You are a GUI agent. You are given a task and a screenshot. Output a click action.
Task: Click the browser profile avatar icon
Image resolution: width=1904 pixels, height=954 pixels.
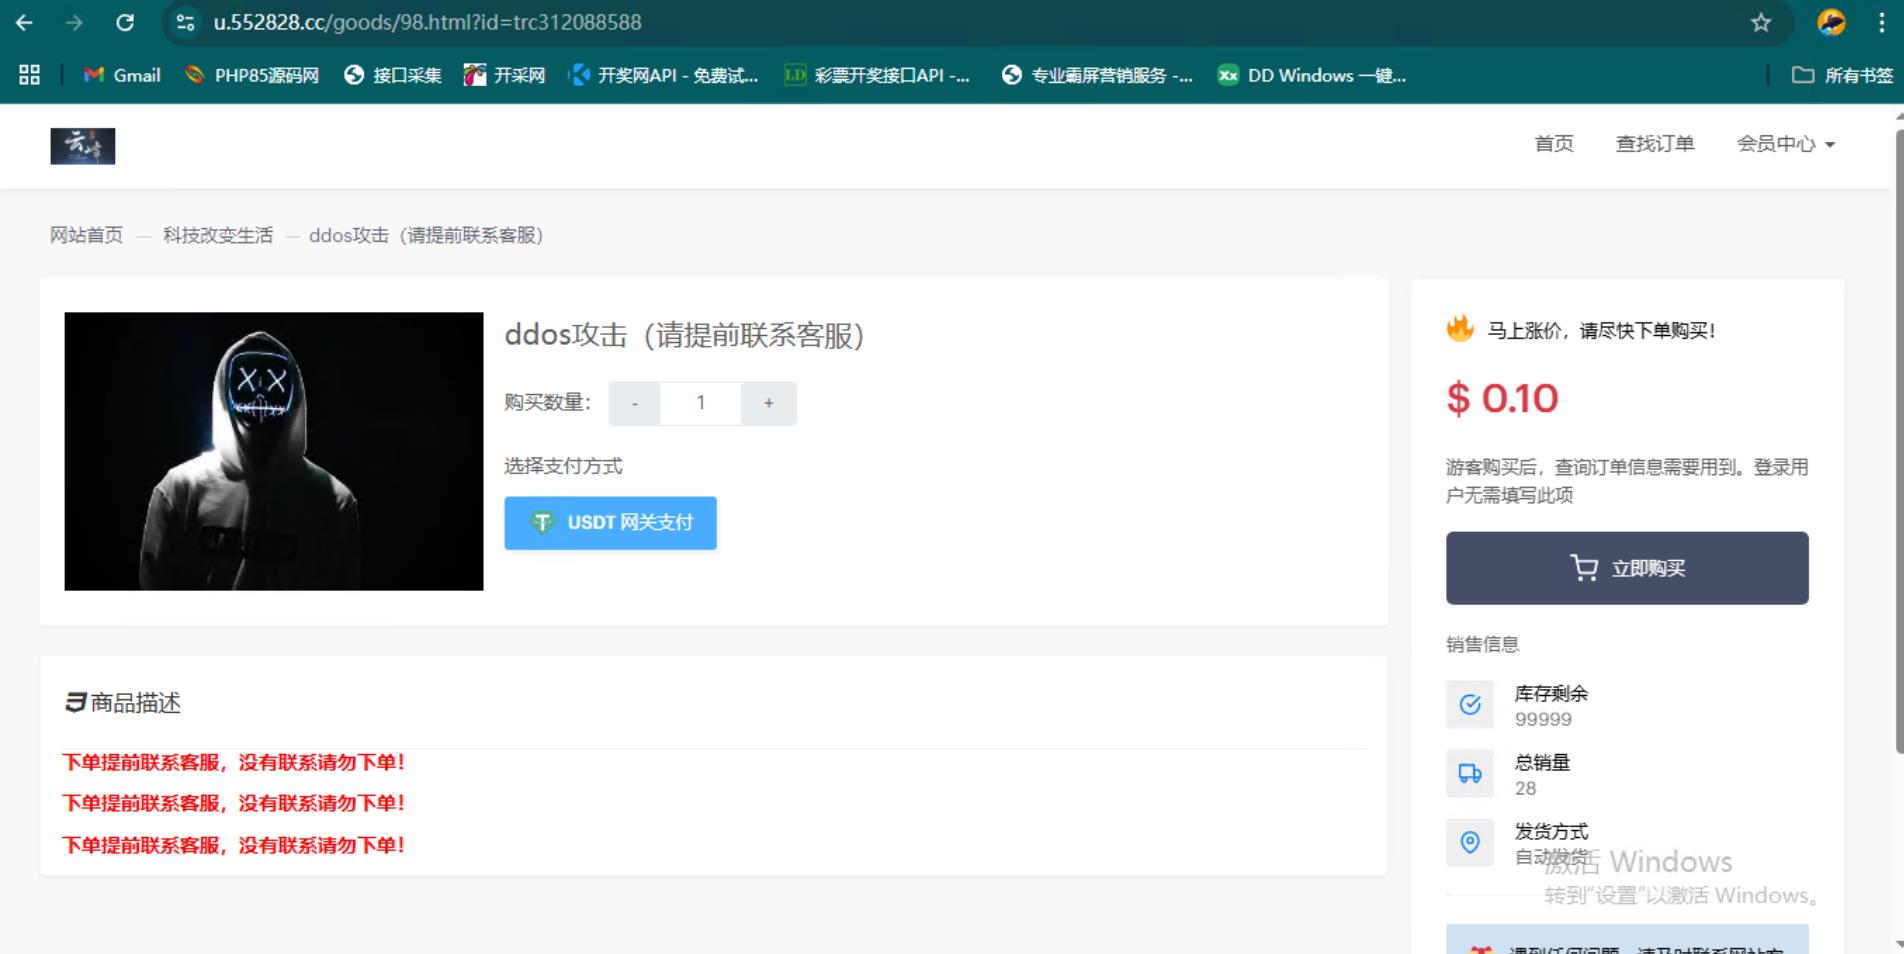tap(1831, 22)
